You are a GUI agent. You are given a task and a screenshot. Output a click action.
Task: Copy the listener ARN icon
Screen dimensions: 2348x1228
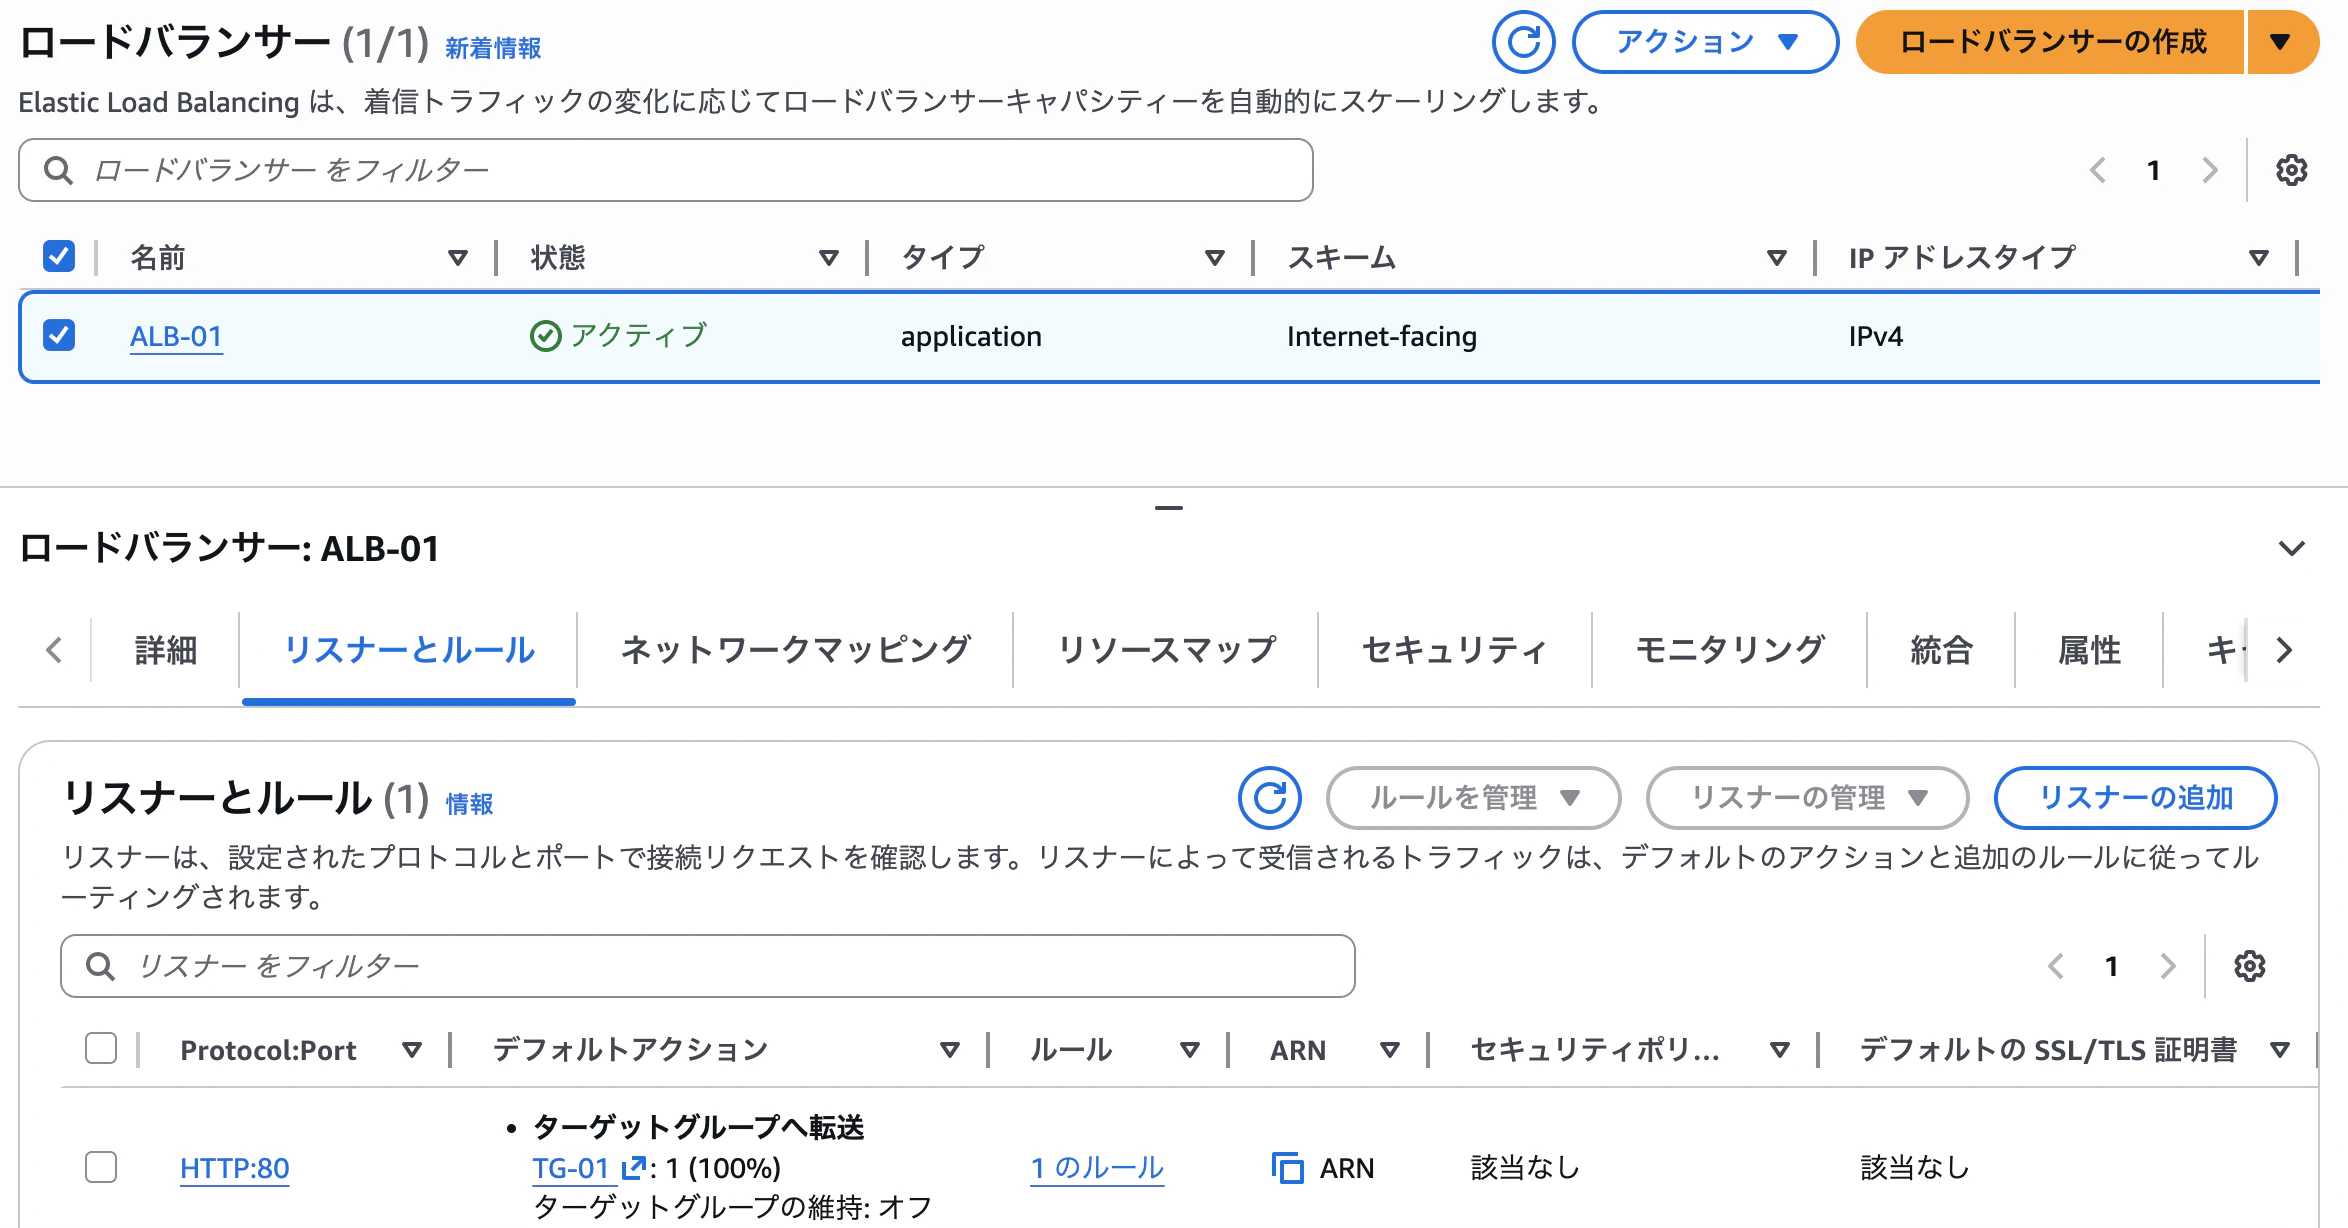click(x=1287, y=1168)
